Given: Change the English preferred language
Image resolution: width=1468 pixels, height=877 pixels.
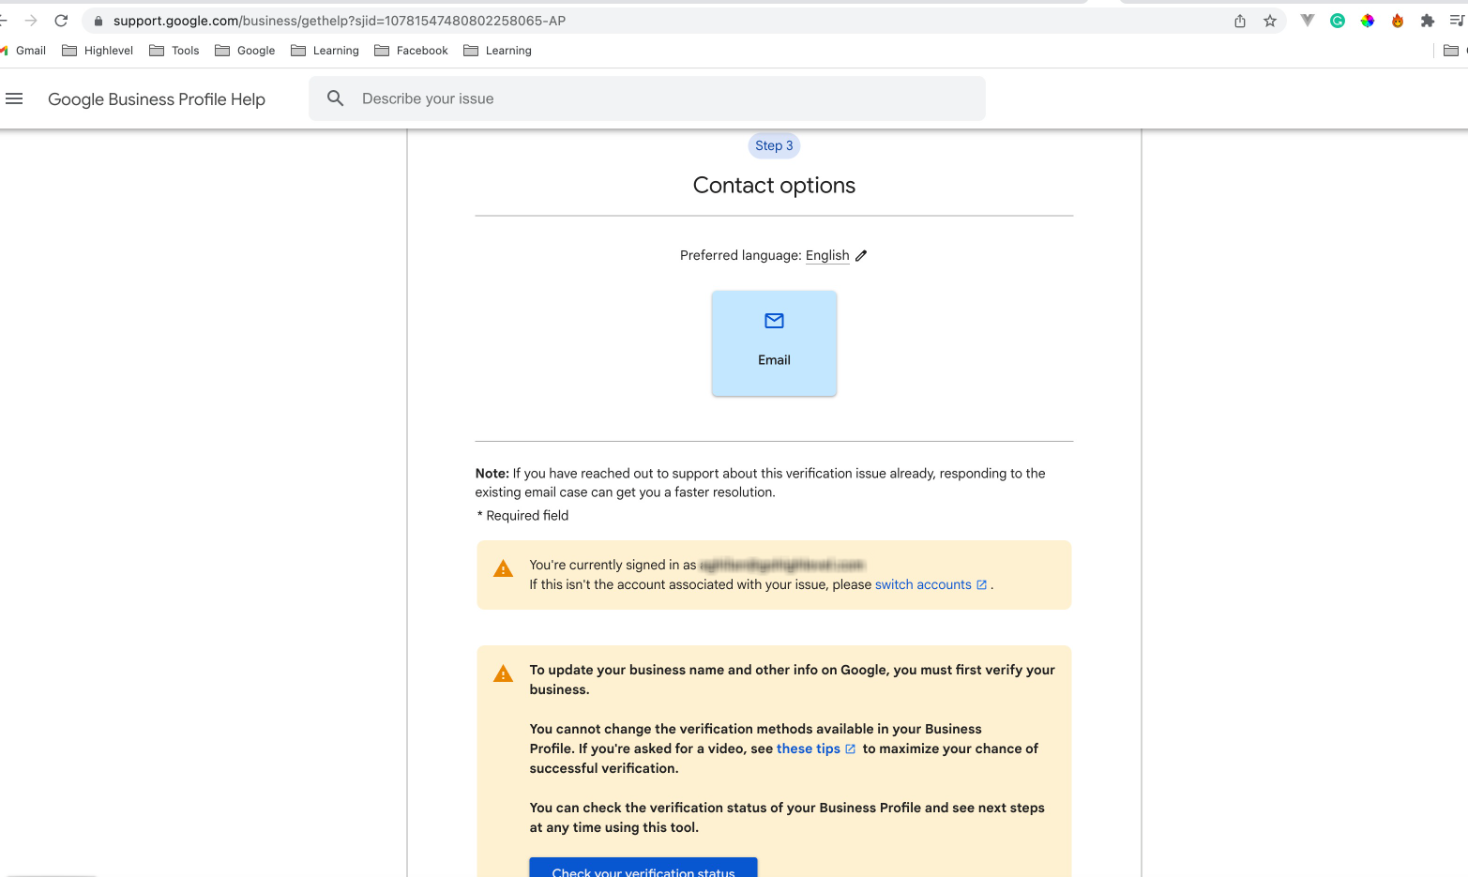Looking at the screenshot, I should (x=827, y=256).
